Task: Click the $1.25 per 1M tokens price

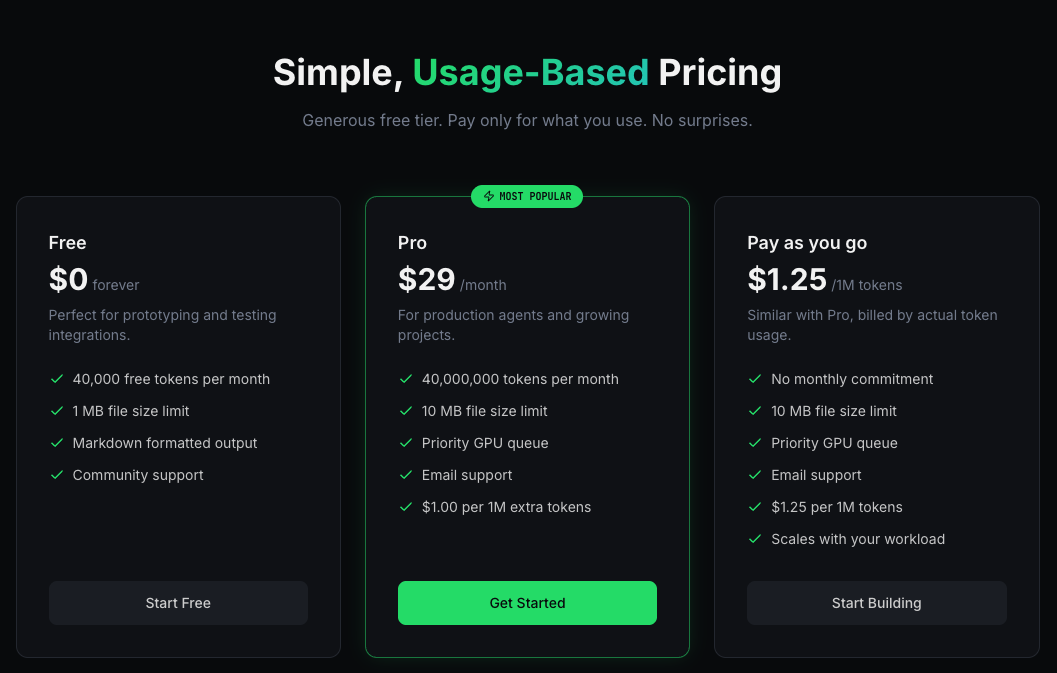Action: [x=787, y=280]
